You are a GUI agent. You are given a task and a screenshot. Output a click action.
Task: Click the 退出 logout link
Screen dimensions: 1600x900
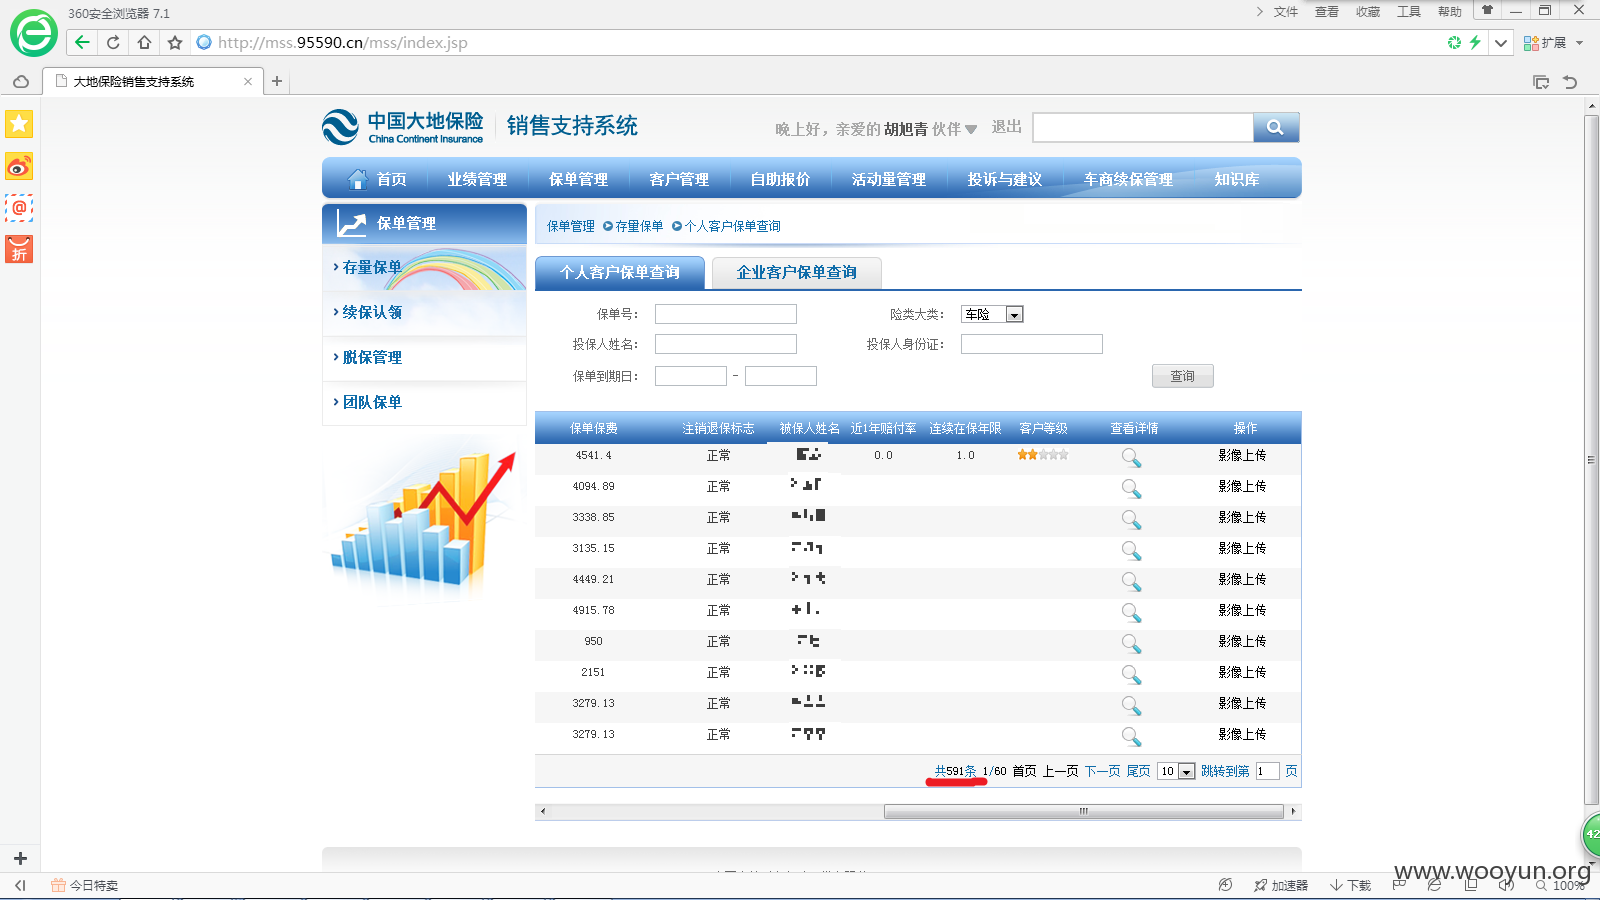(x=1007, y=127)
